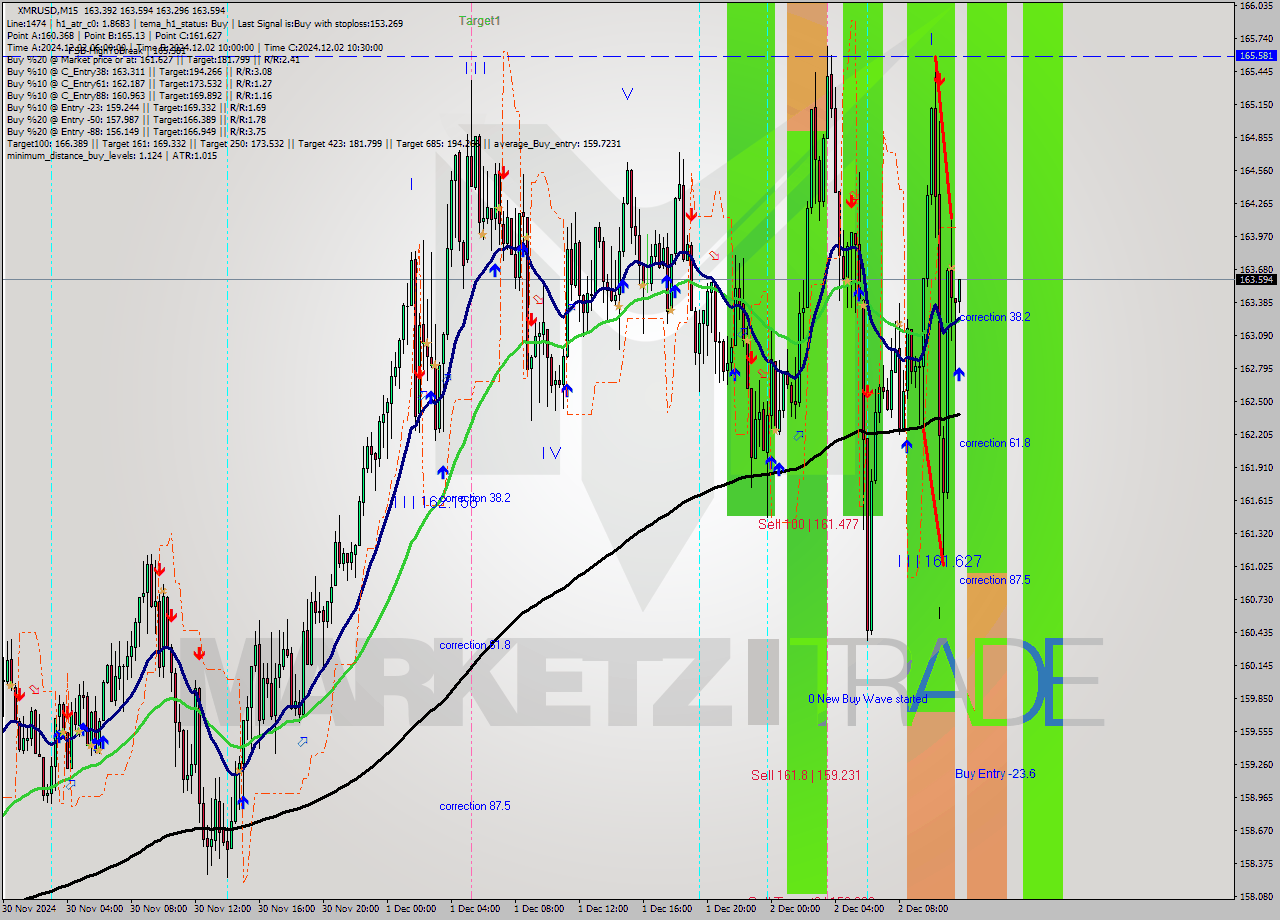The height and width of the screenshot is (920, 1280).
Task: Click the 163.090 price axis label
Action: (1256, 336)
